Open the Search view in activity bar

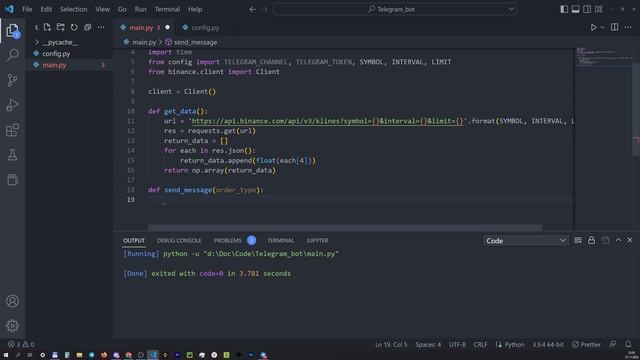[13, 55]
